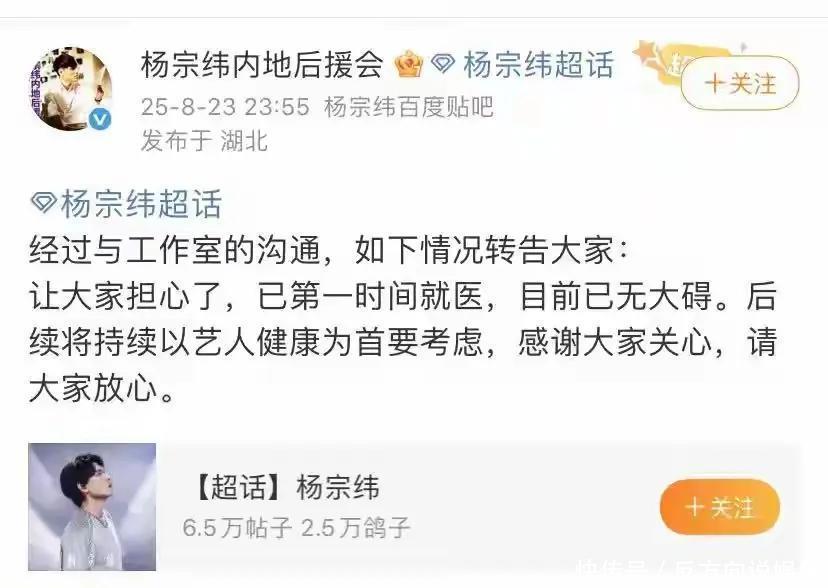The width and height of the screenshot is (828, 588).
Task: Click the 2.5万鸽子 follower count
Action: click(x=356, y=527)
